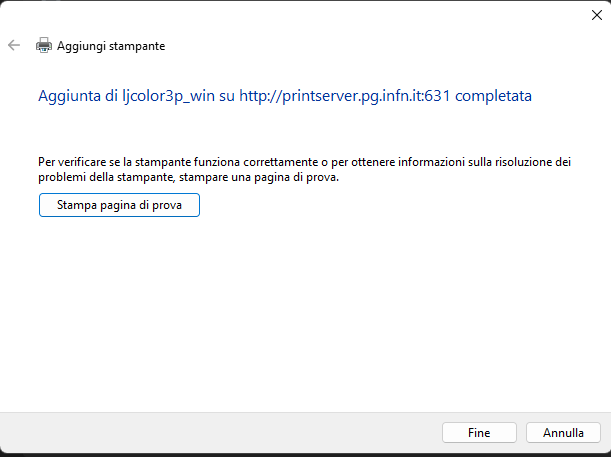
Task: Close the Aggiungi stampante dialog window
Action: click(x=597, y=15)
